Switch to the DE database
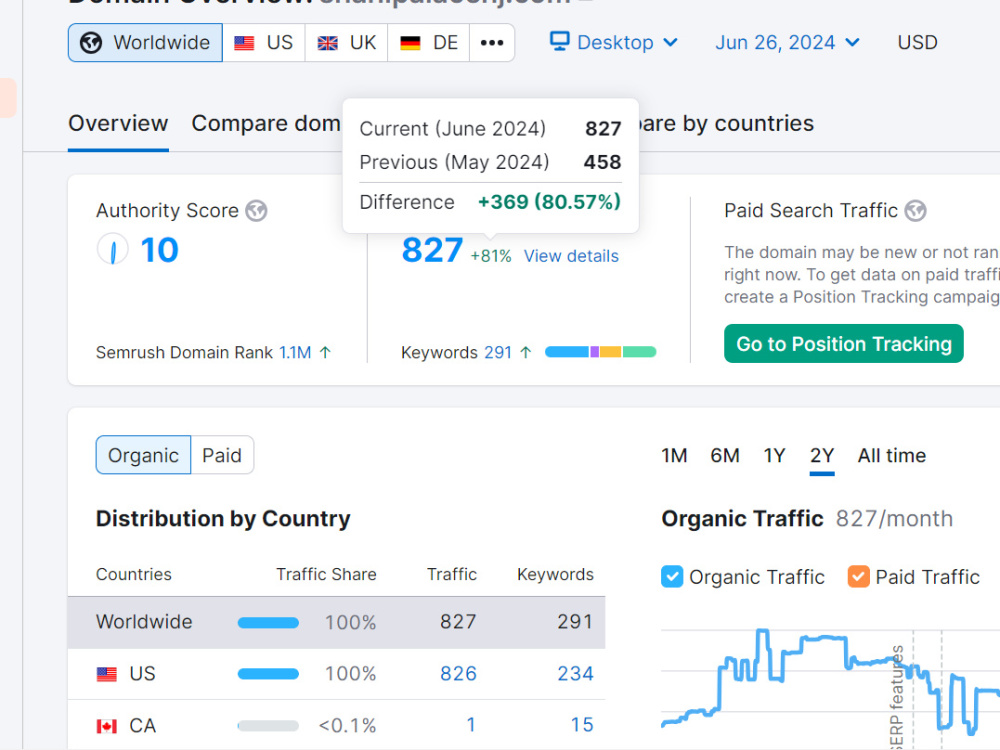Image resolution: width=1000 pixels, height=750 pixels. pyautogui.click(x=429, y=43)
